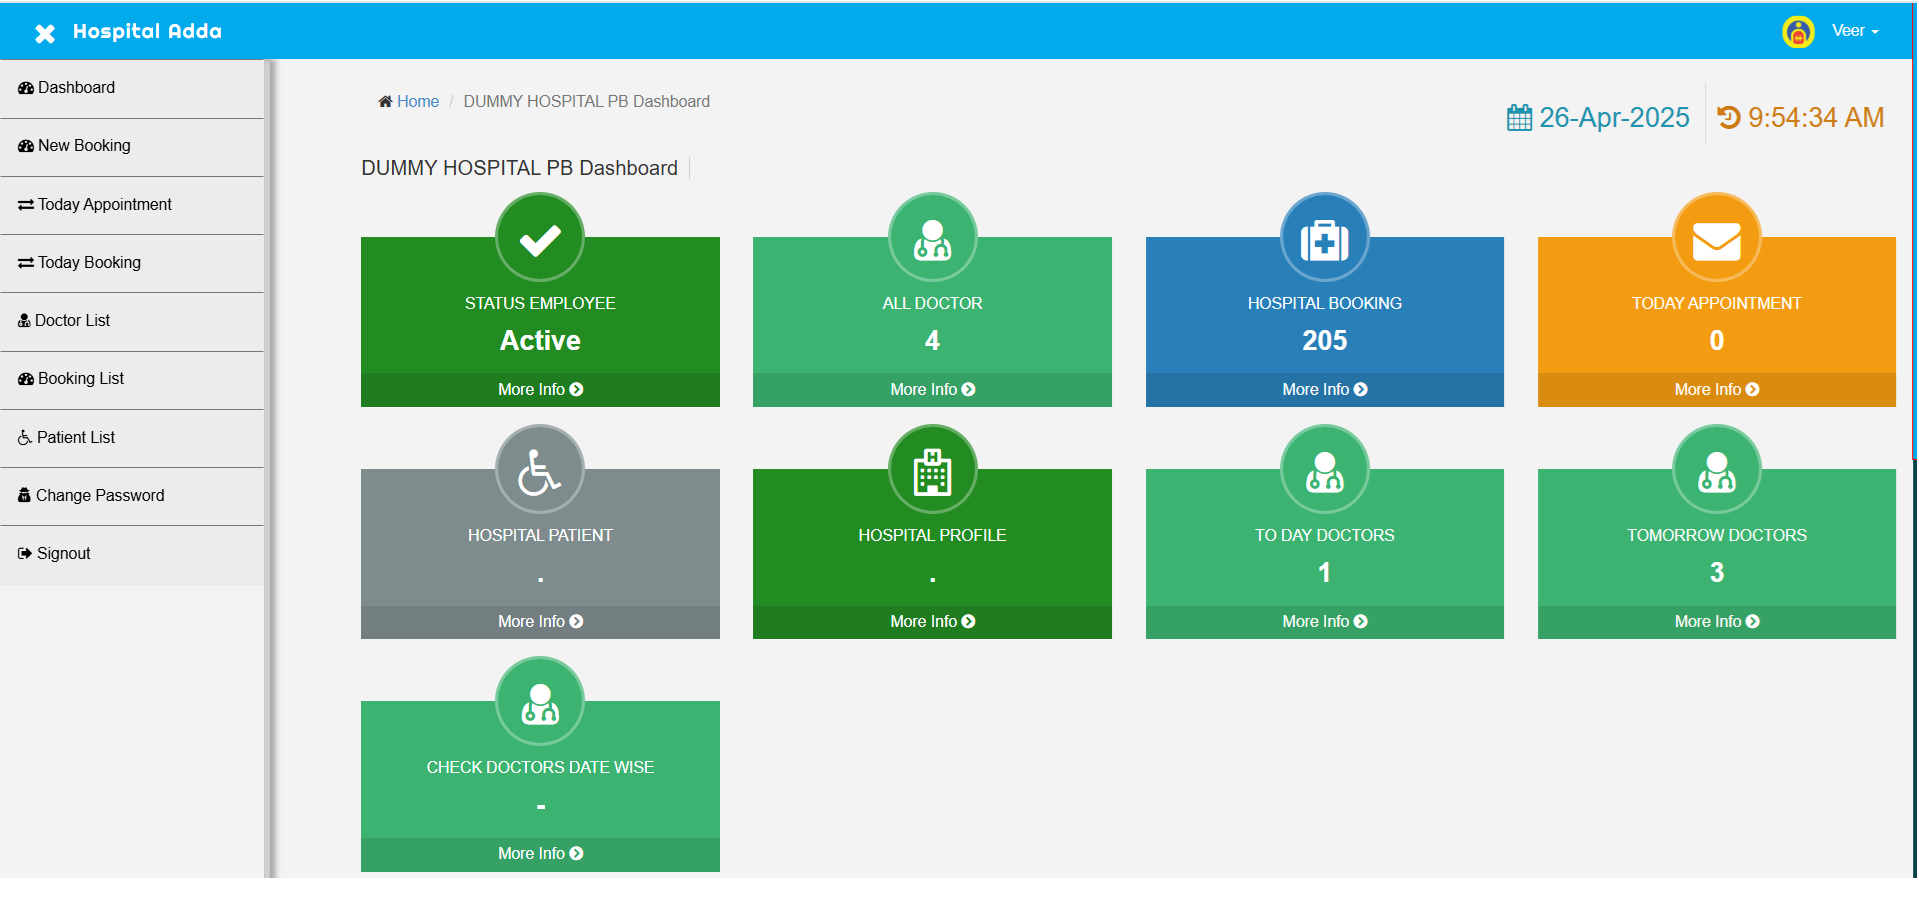Toggle sidebar with the X icon
1919x908 pixels.
pos(45,33)
